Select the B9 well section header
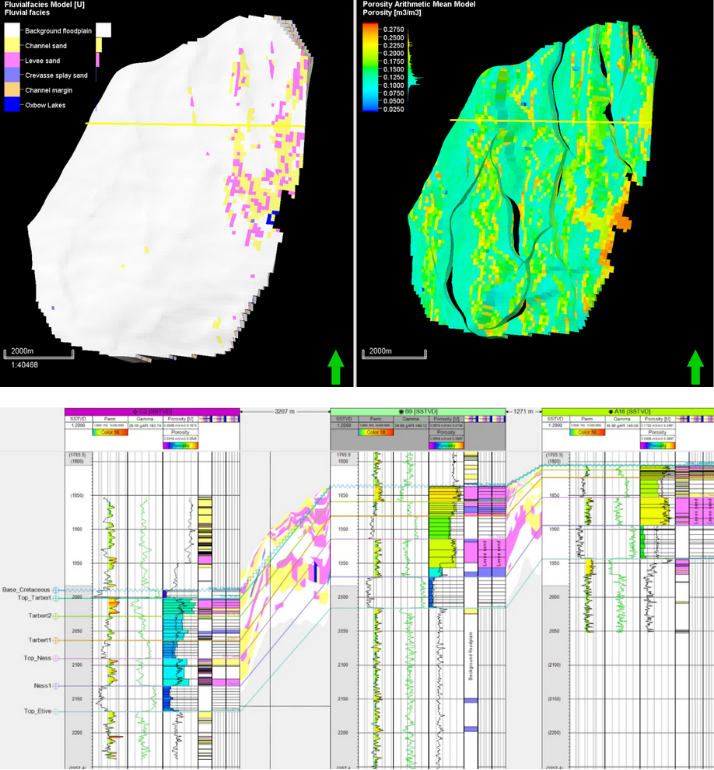The height and width of the screenshot is (770, 714). pos(419,411)
